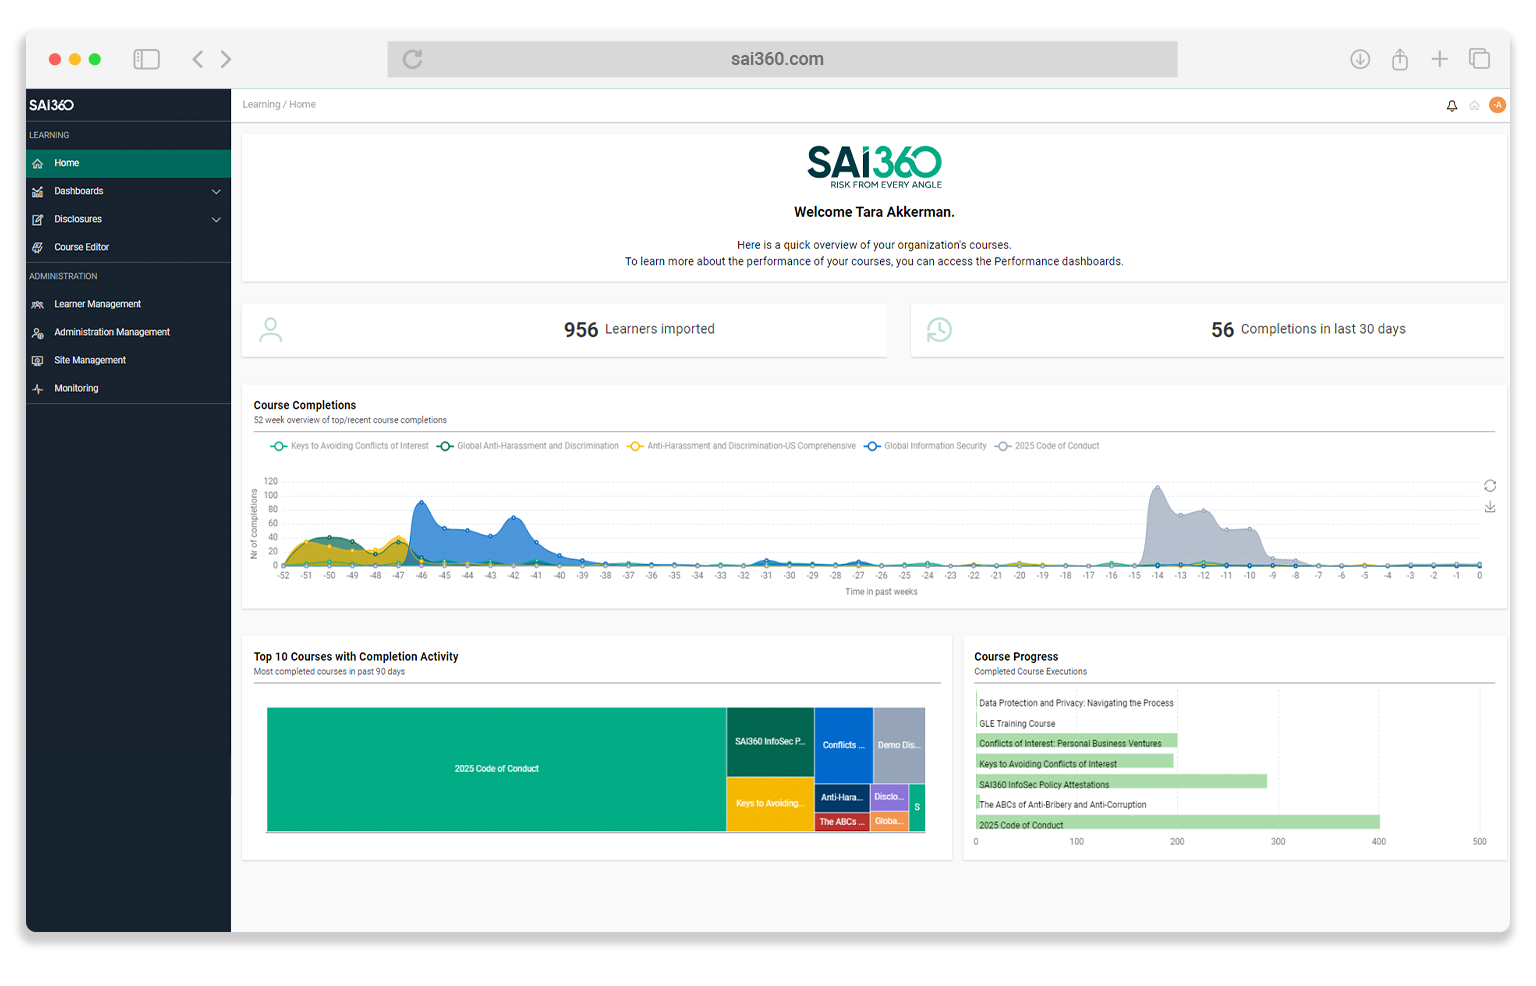The width and height of the screenshot is (1536, 986).
Task: Click the SAI360 InfoSec Policy Attestations bar
Action: point(1122,782)
